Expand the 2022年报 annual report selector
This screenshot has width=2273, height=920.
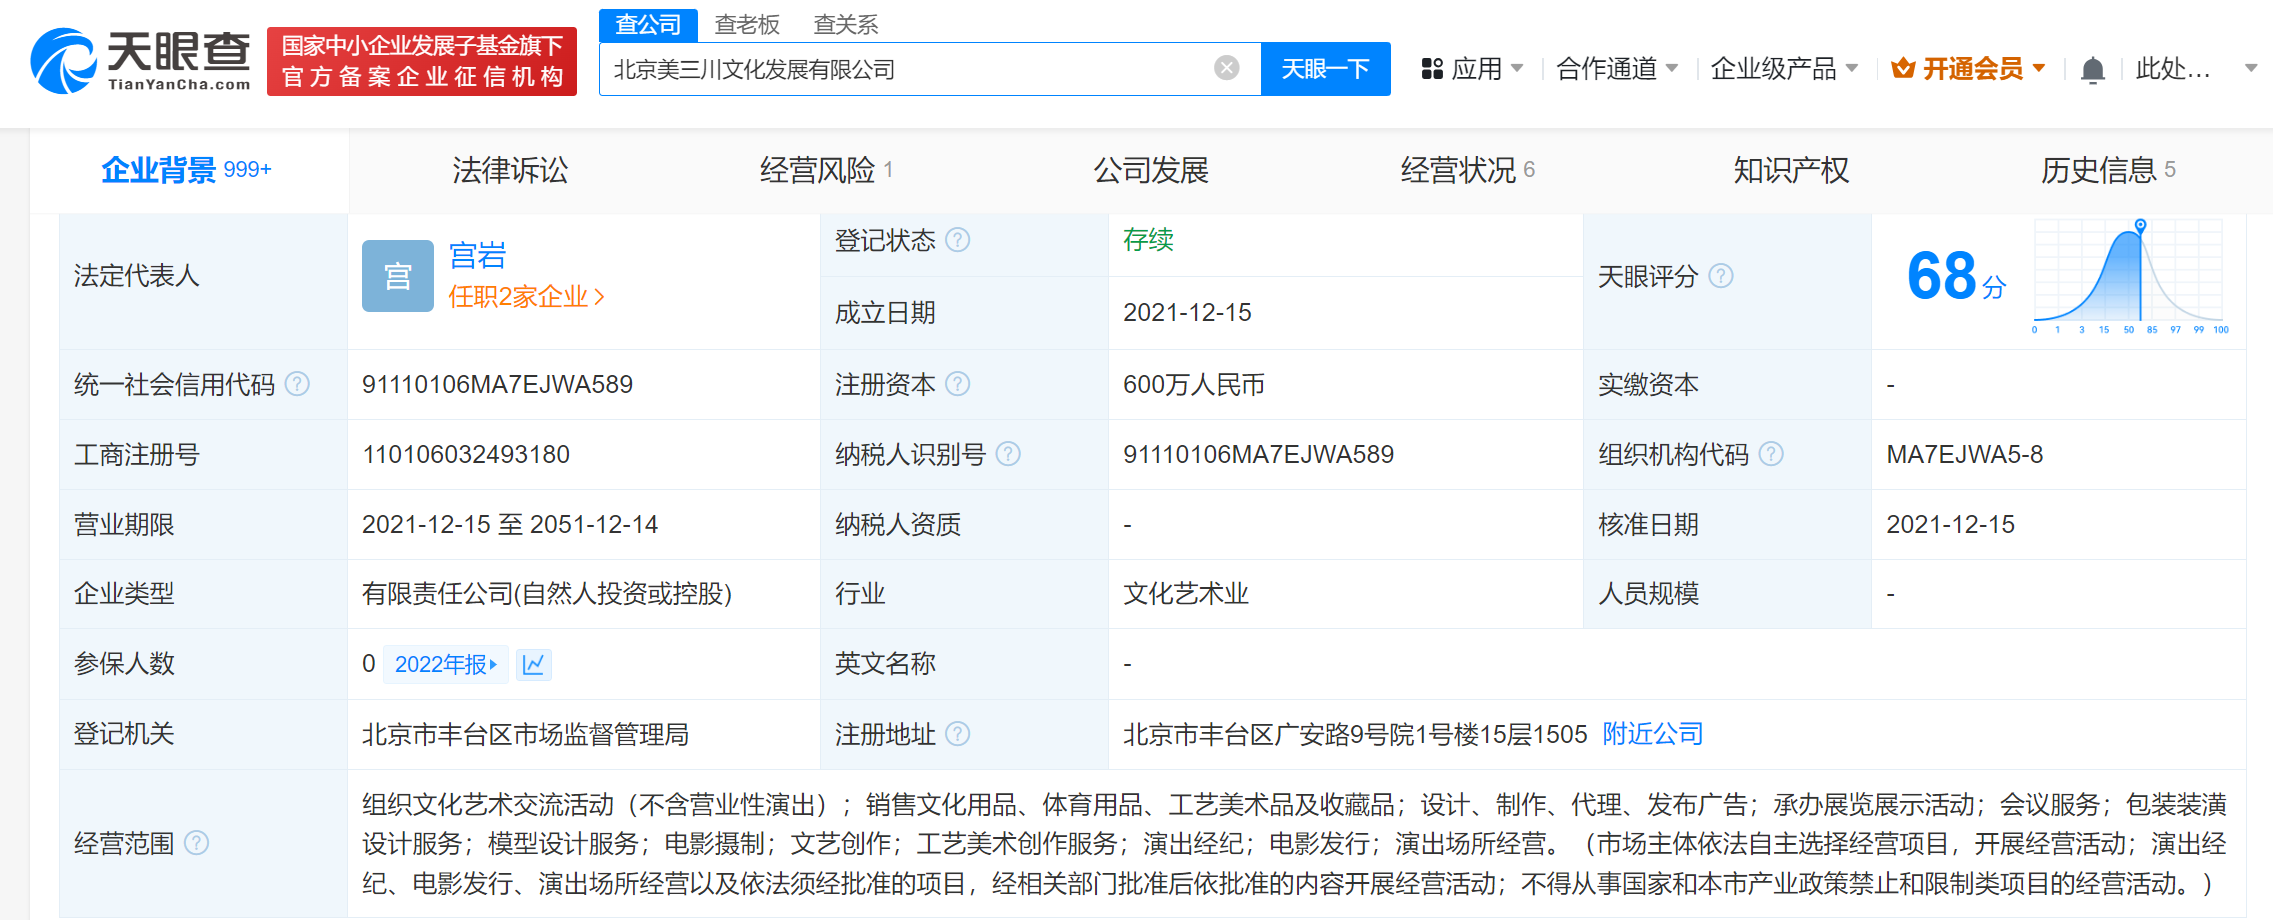[445, 664]
